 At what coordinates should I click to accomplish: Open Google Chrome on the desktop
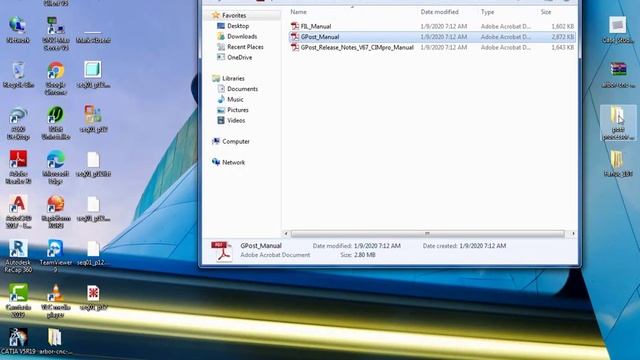tap(56, 78)
